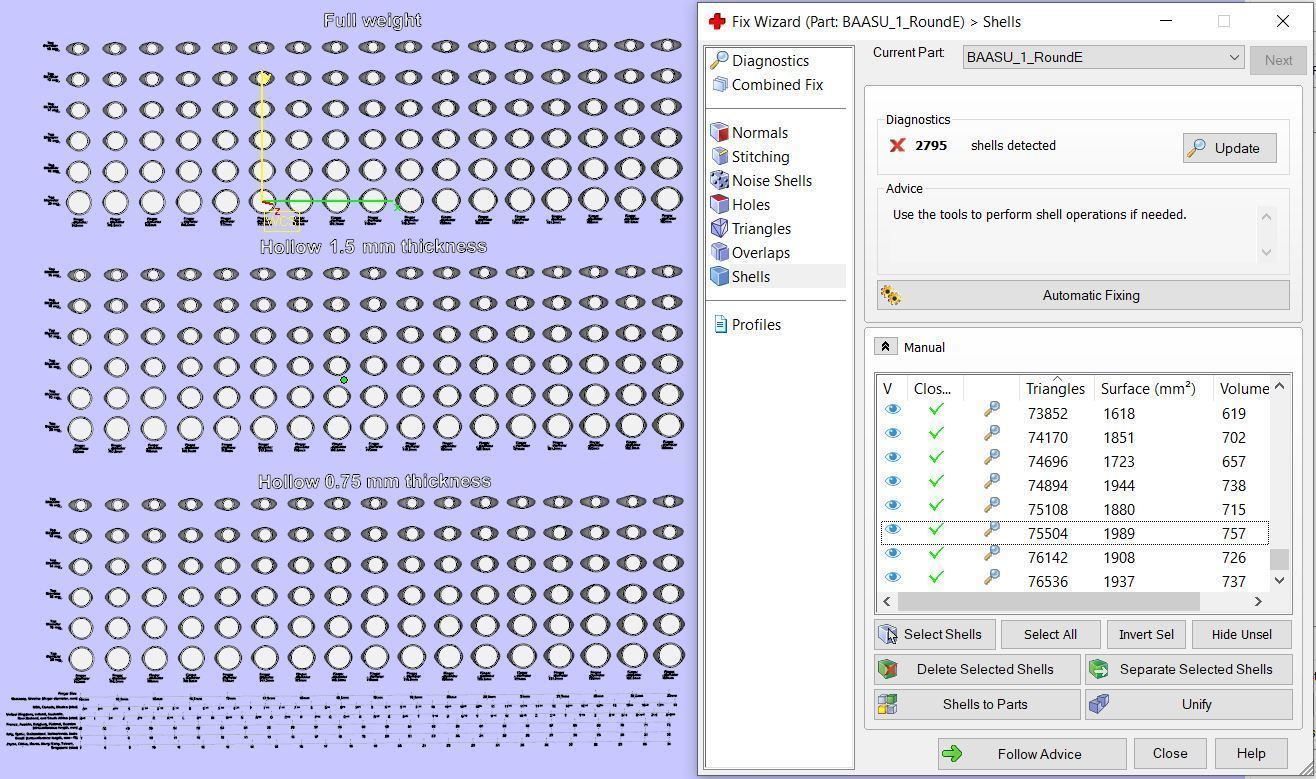Click Separate Selected Shells button
This screenshot has height=779, width=1316.
1188,669
